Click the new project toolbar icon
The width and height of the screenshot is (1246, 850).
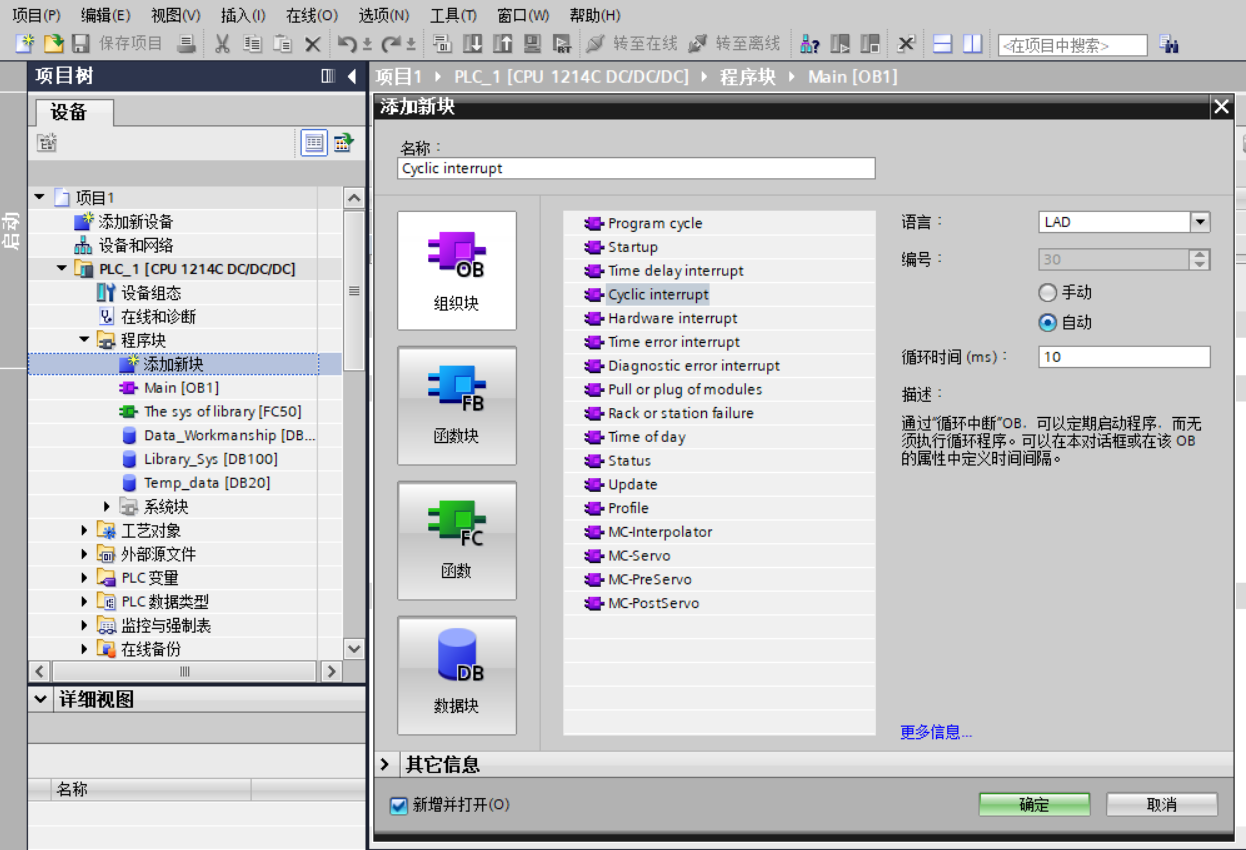tap(25, 44)
